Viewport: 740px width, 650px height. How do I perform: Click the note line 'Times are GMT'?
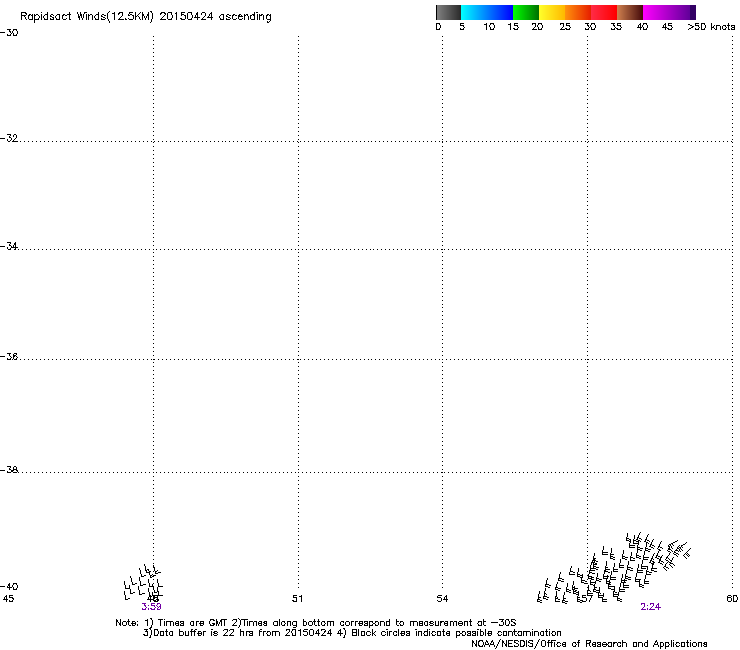193,623
